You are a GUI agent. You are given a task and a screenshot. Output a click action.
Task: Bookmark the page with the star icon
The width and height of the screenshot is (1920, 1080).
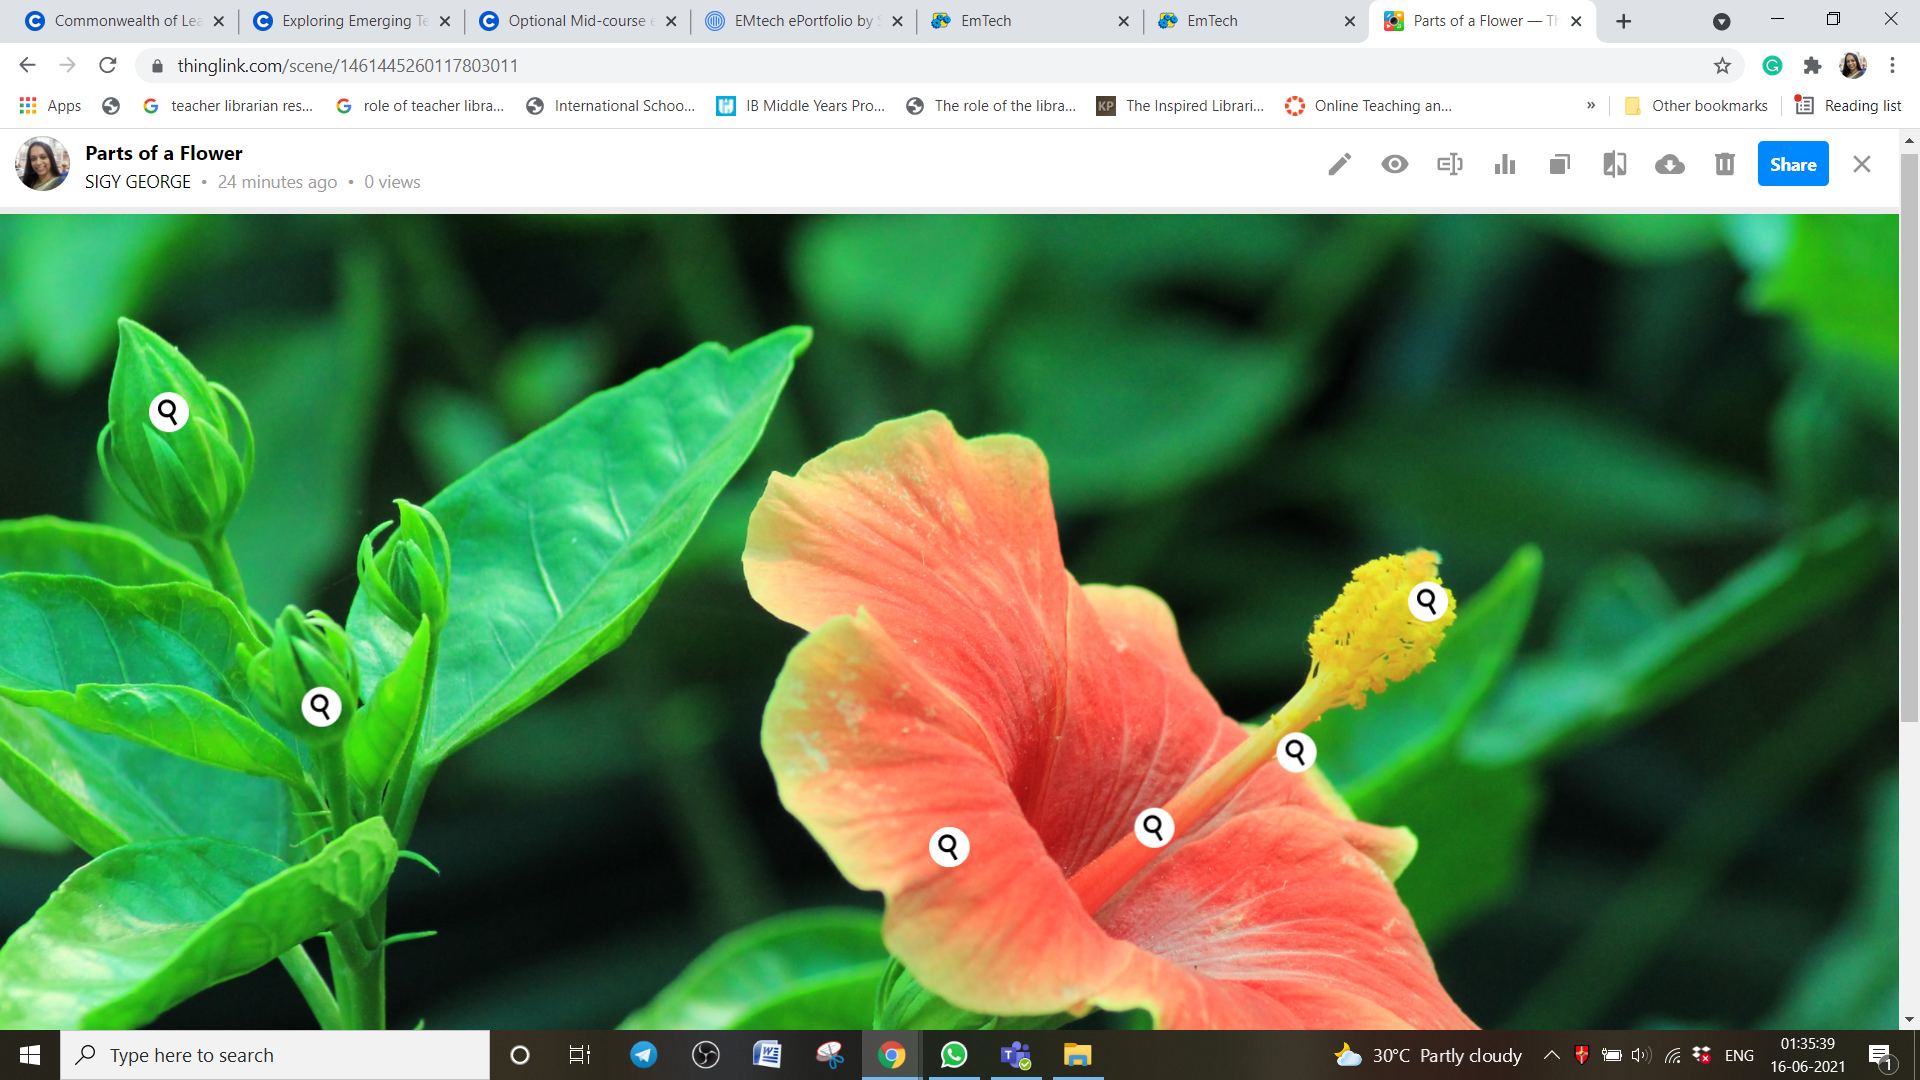pos(1722,66)
